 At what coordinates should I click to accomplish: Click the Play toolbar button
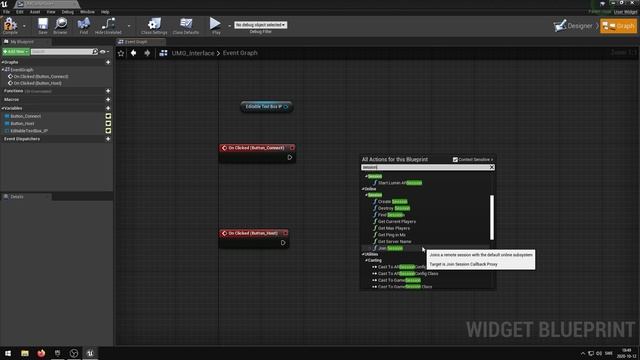point(216,25)
